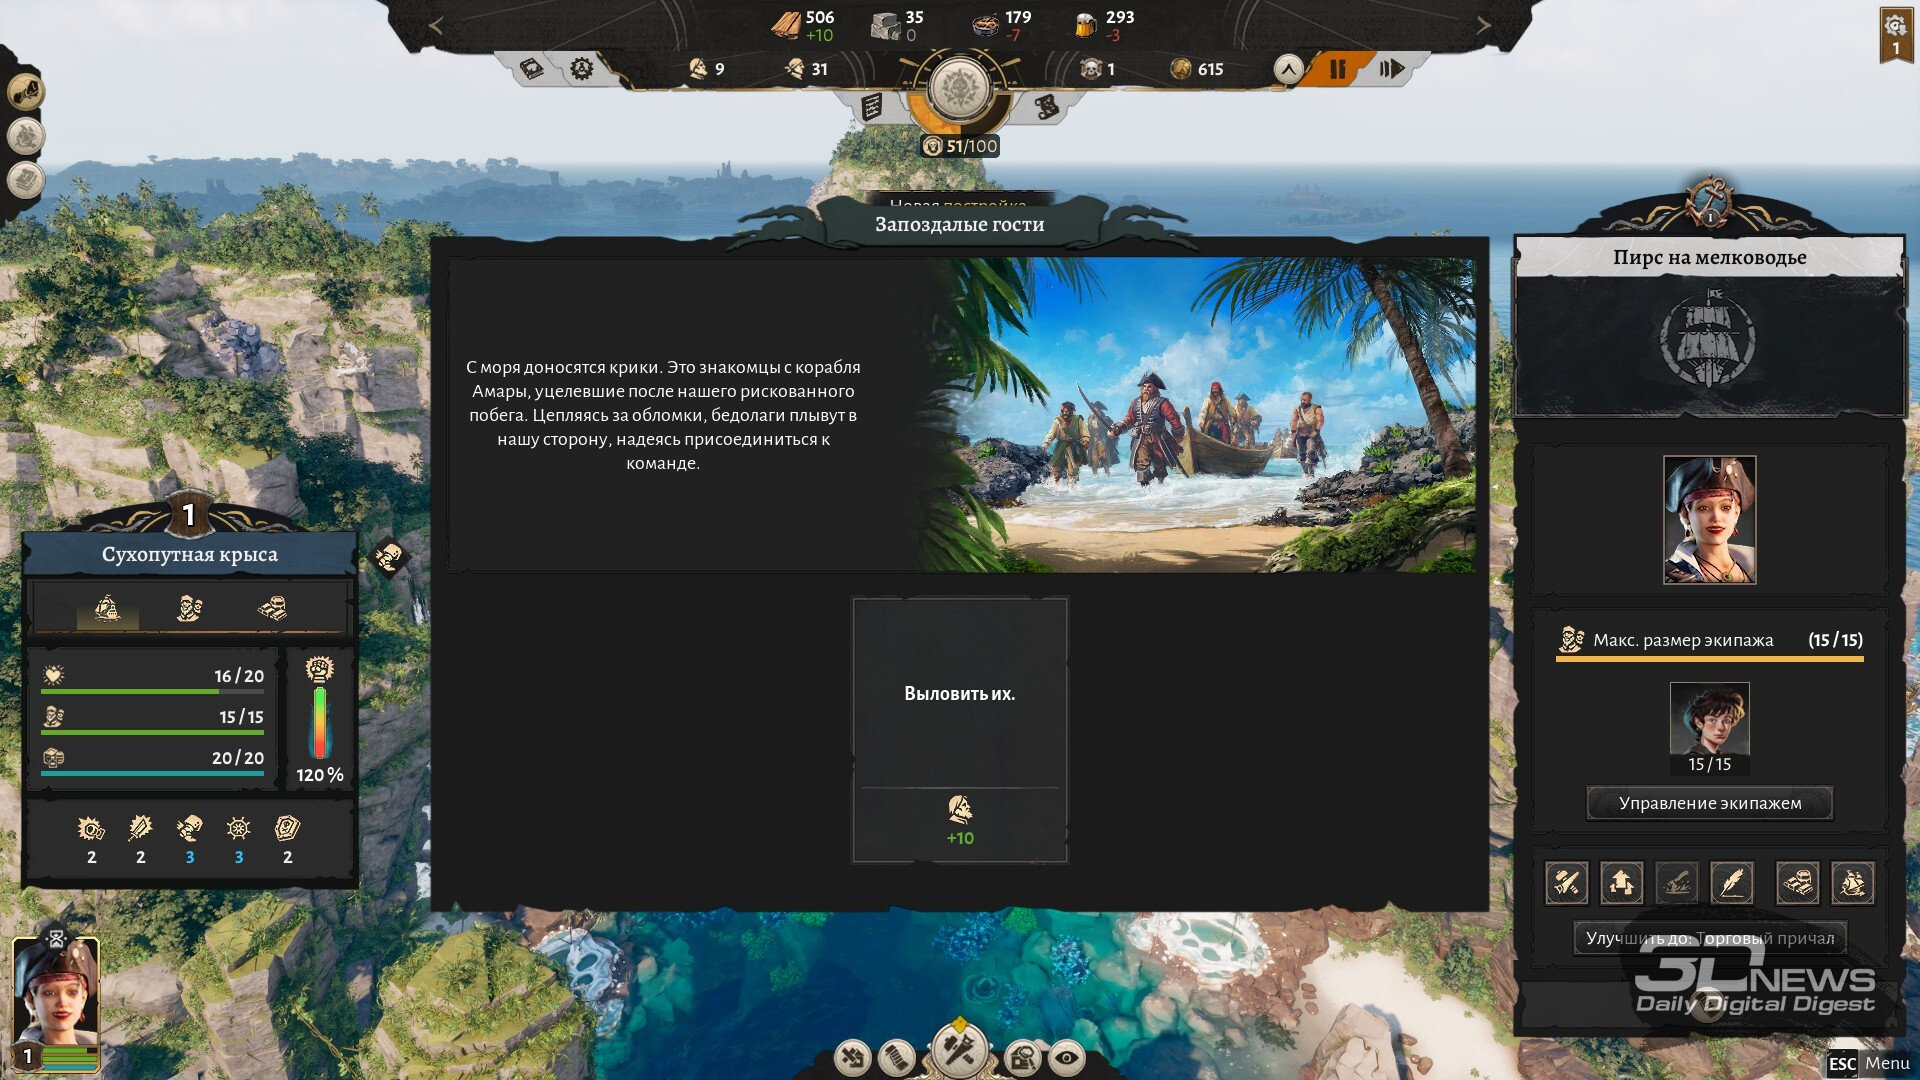Click the vertical morale gauge at 120%
The width and height of the screenshot is (1920, 1080).
tap(320, 722)
